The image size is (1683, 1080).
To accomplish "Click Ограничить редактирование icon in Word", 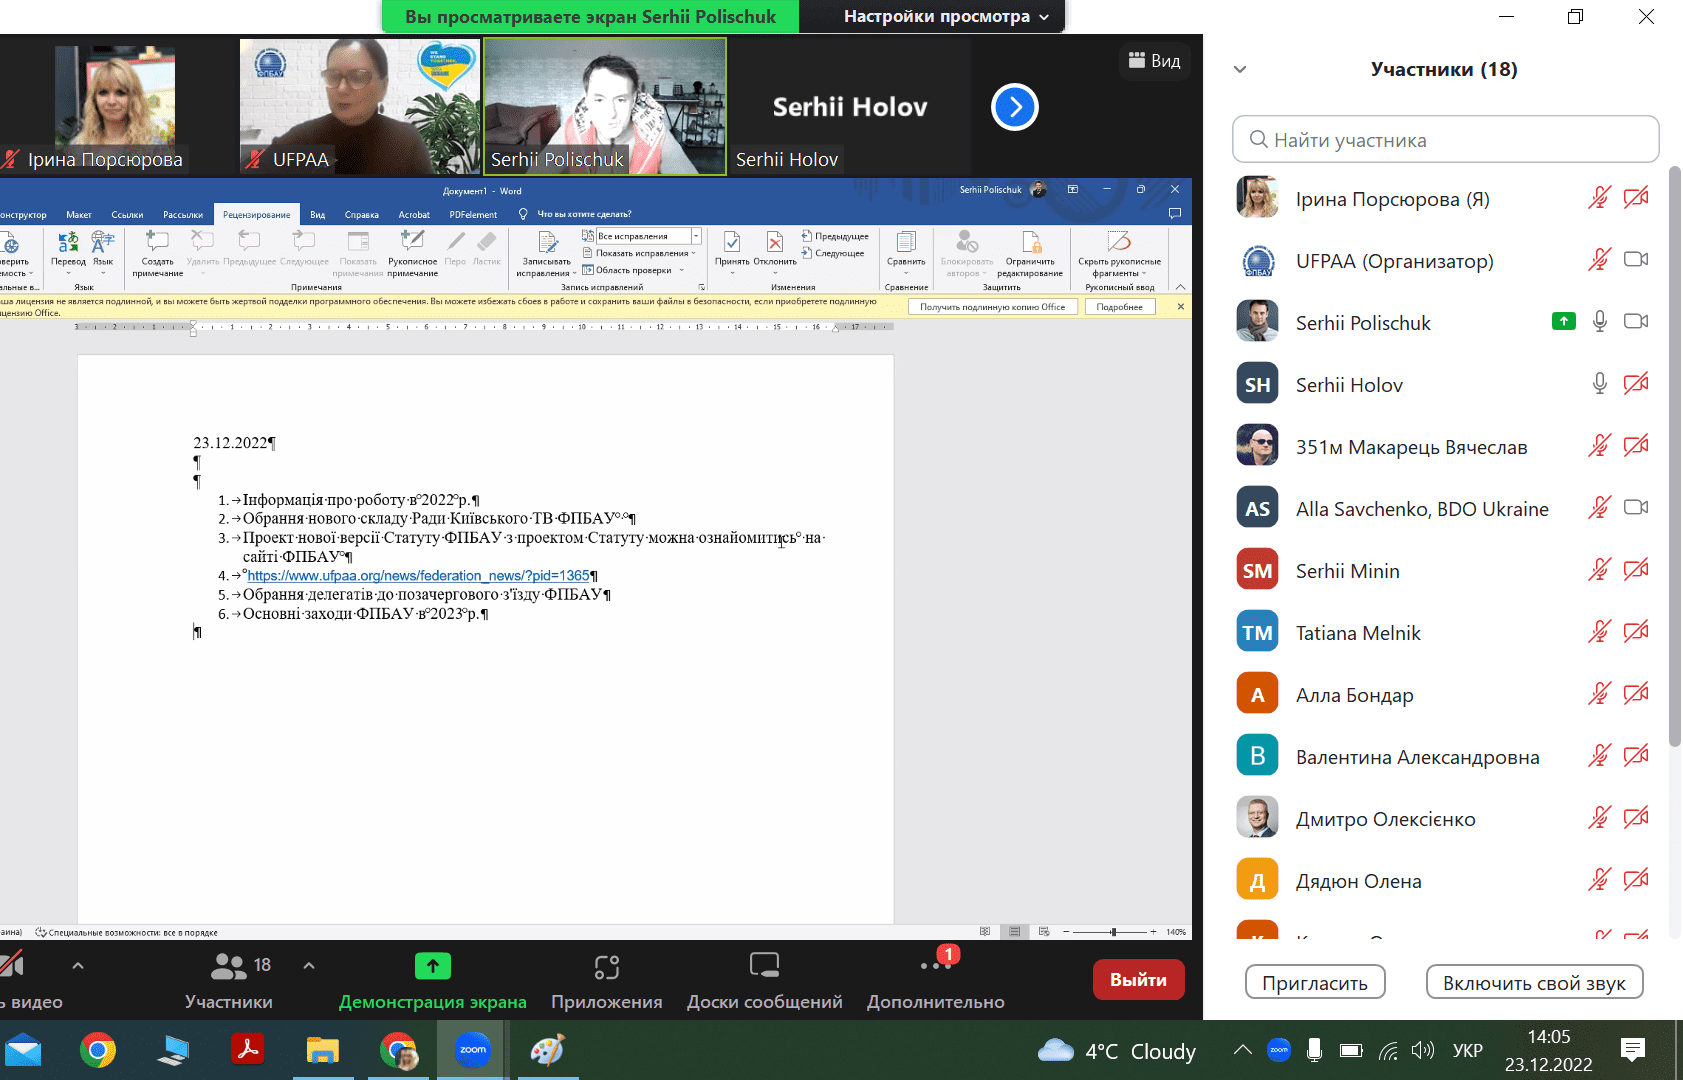I will (1031, 241).
